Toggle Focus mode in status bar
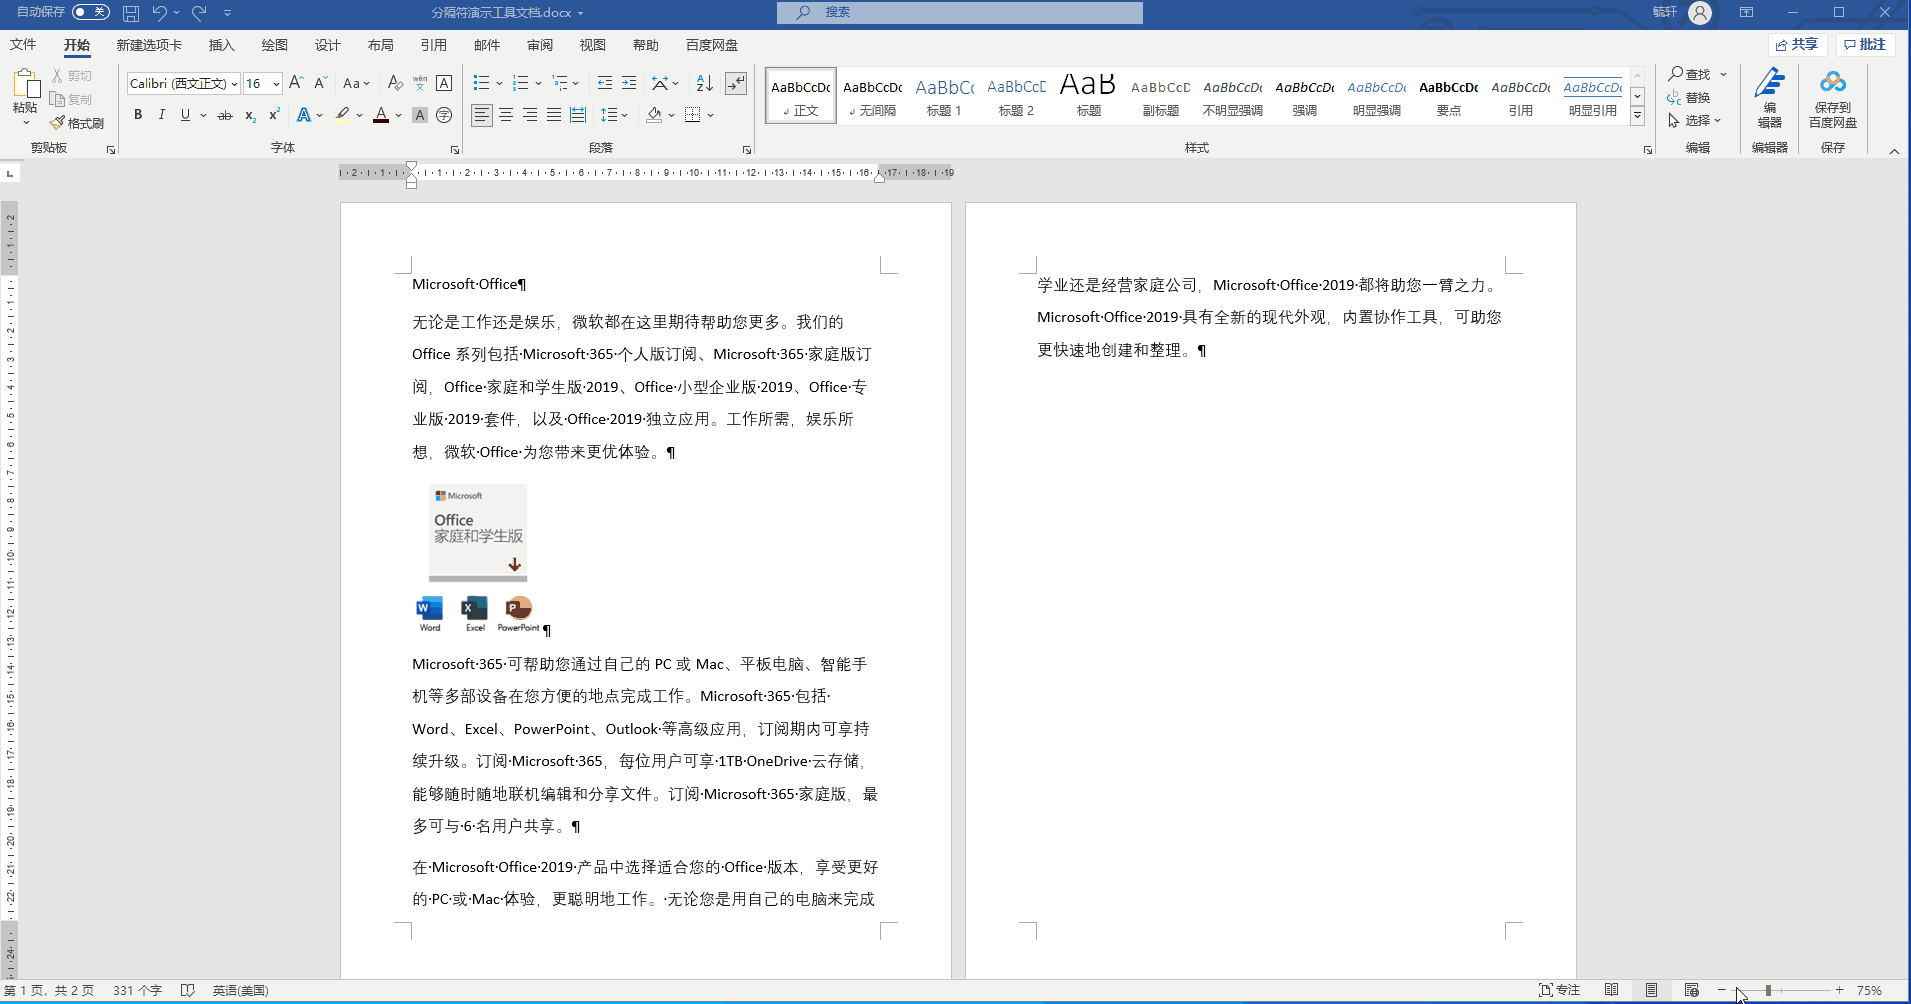Image resolution: width=1911 pixels, height=1004 pixels. [x=1560, y=990]
